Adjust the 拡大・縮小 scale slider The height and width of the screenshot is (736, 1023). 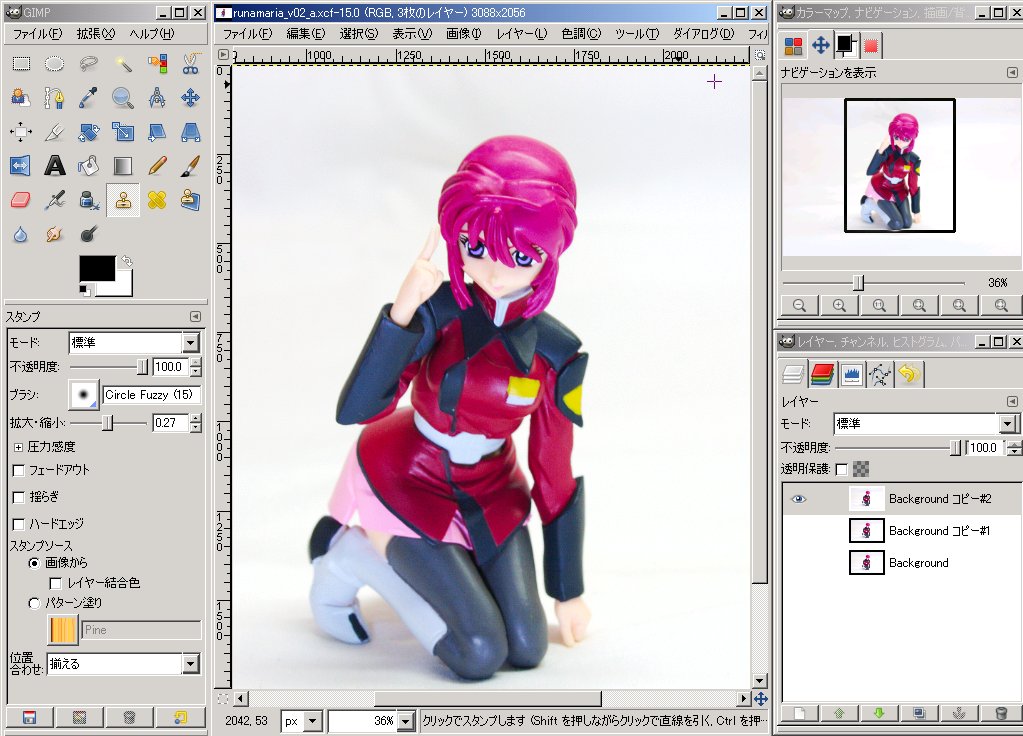pyautogui.click(x=109, y=423)
